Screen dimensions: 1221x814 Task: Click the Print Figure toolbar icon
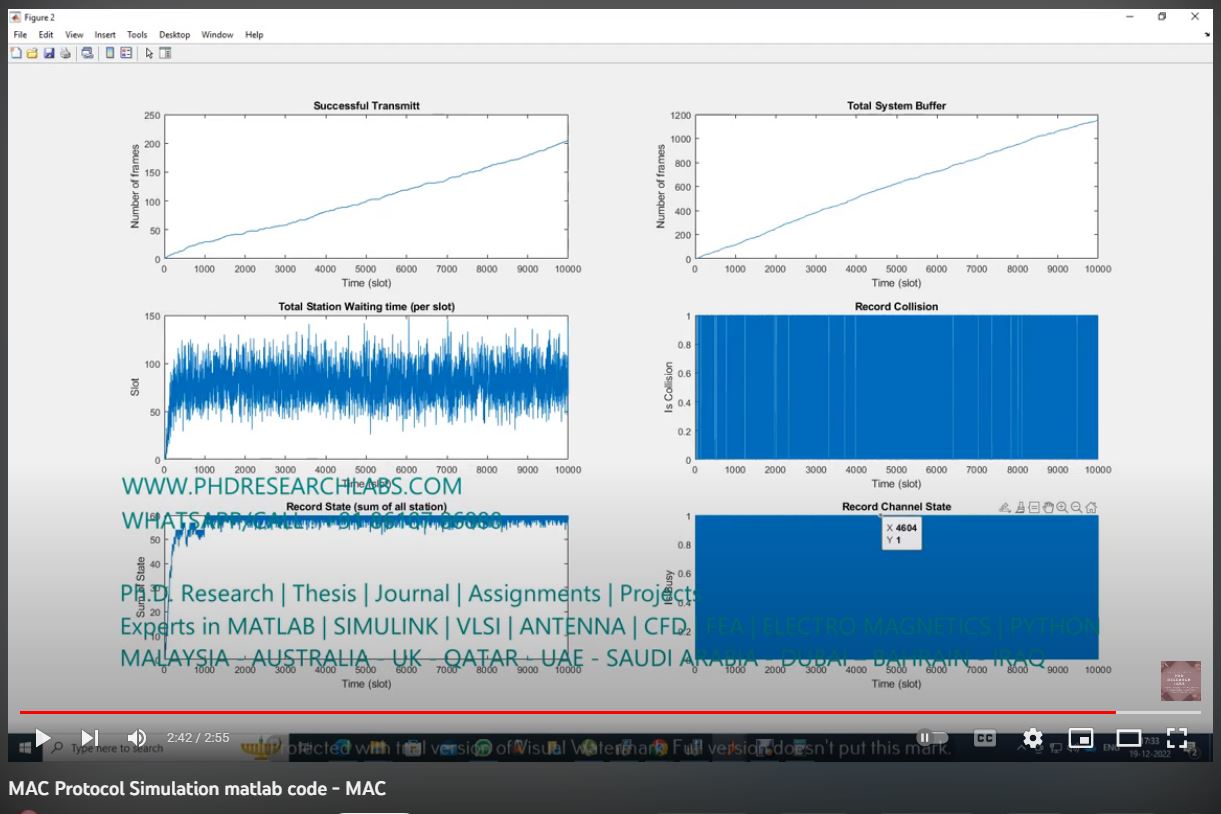pos(65,53)
